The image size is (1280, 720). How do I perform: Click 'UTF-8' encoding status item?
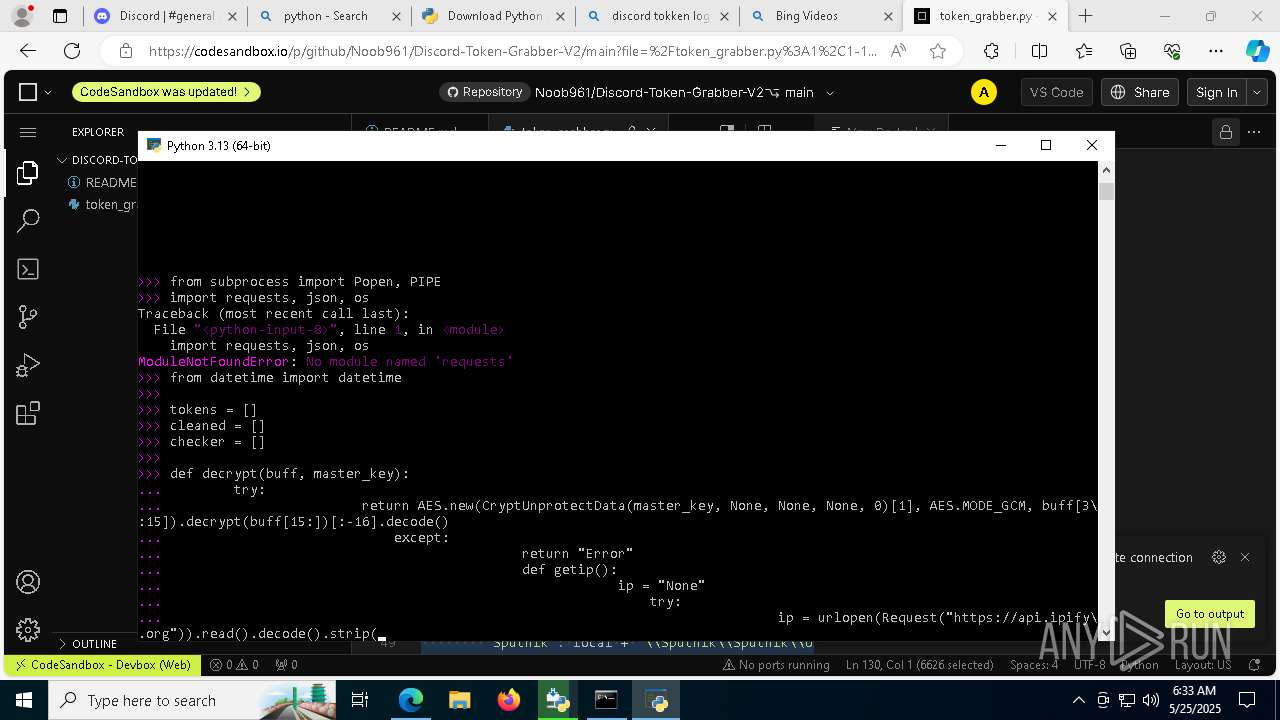point(1090,664)
